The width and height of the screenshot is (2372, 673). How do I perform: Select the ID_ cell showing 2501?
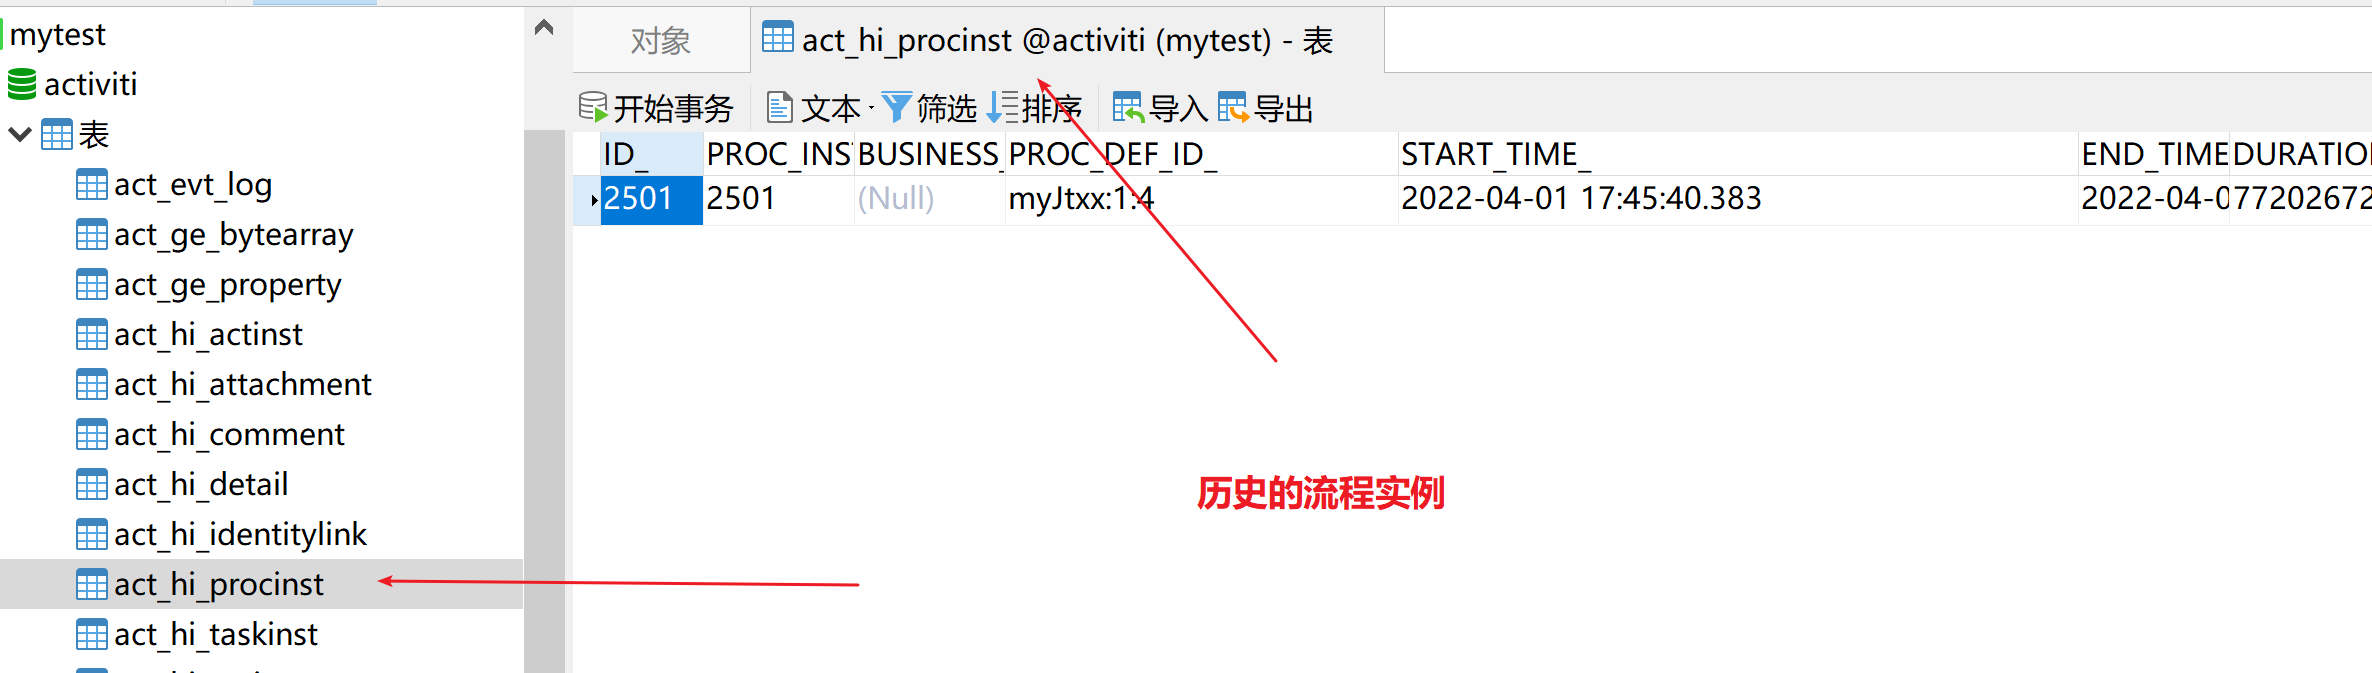click(651, 199)
